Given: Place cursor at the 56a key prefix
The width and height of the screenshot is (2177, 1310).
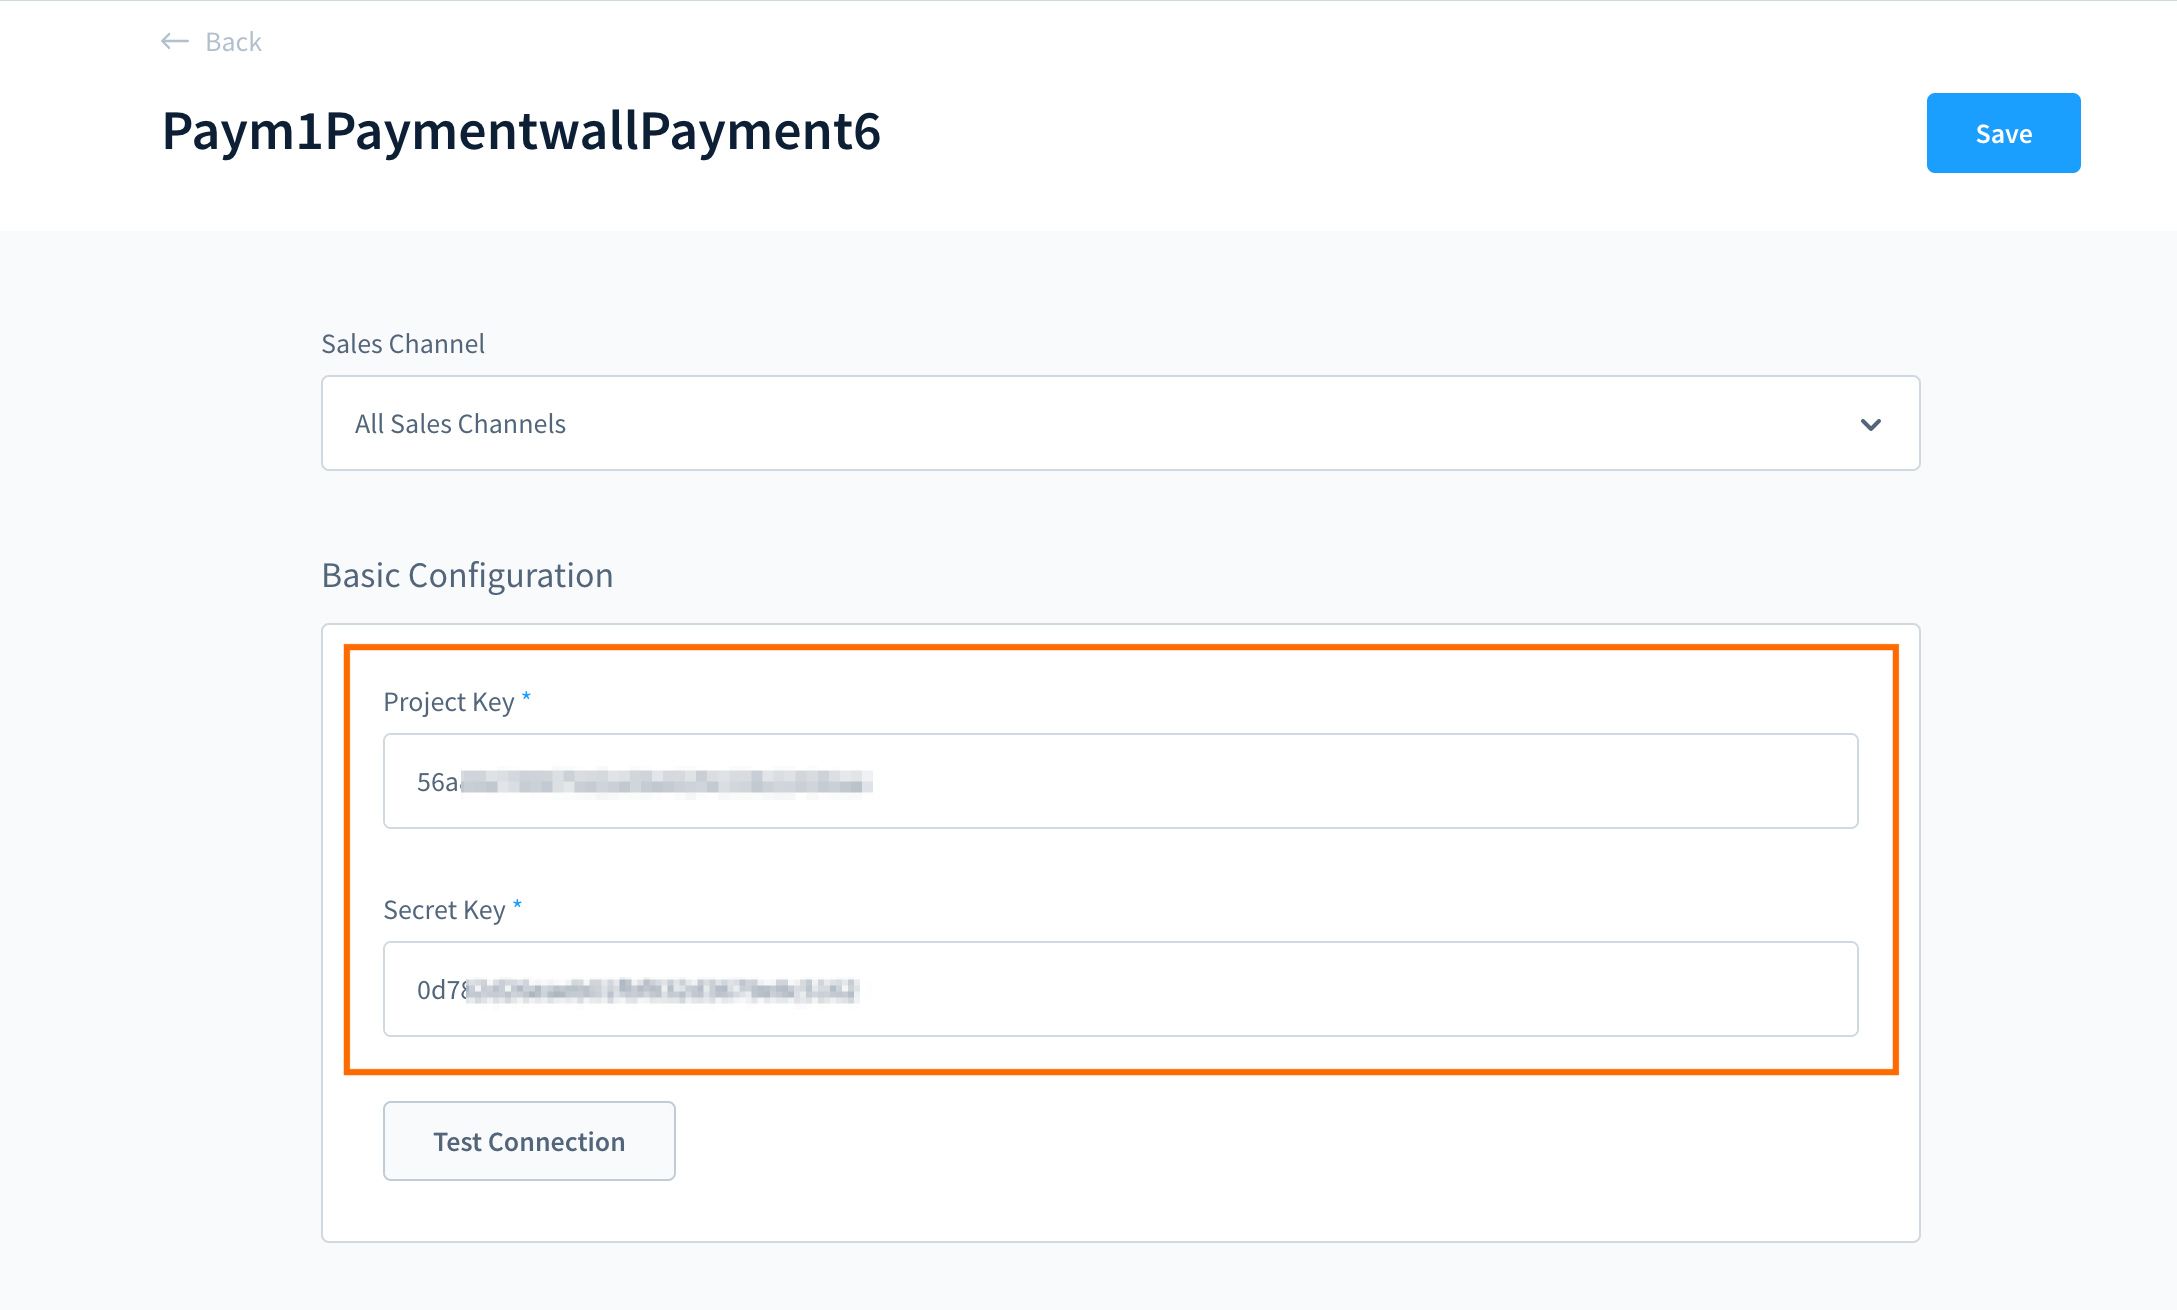Looking at the screenshot, I should [437, 782].
